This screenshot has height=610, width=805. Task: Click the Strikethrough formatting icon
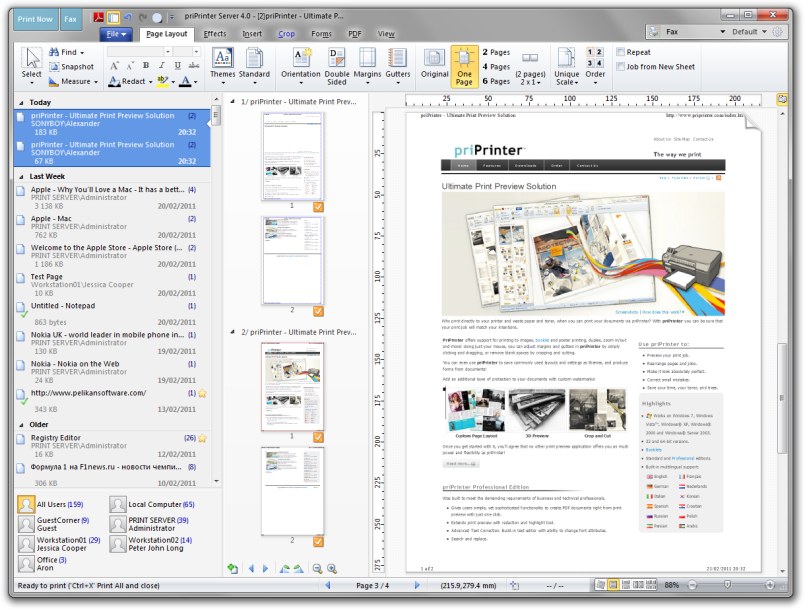(x=194, y=65)
